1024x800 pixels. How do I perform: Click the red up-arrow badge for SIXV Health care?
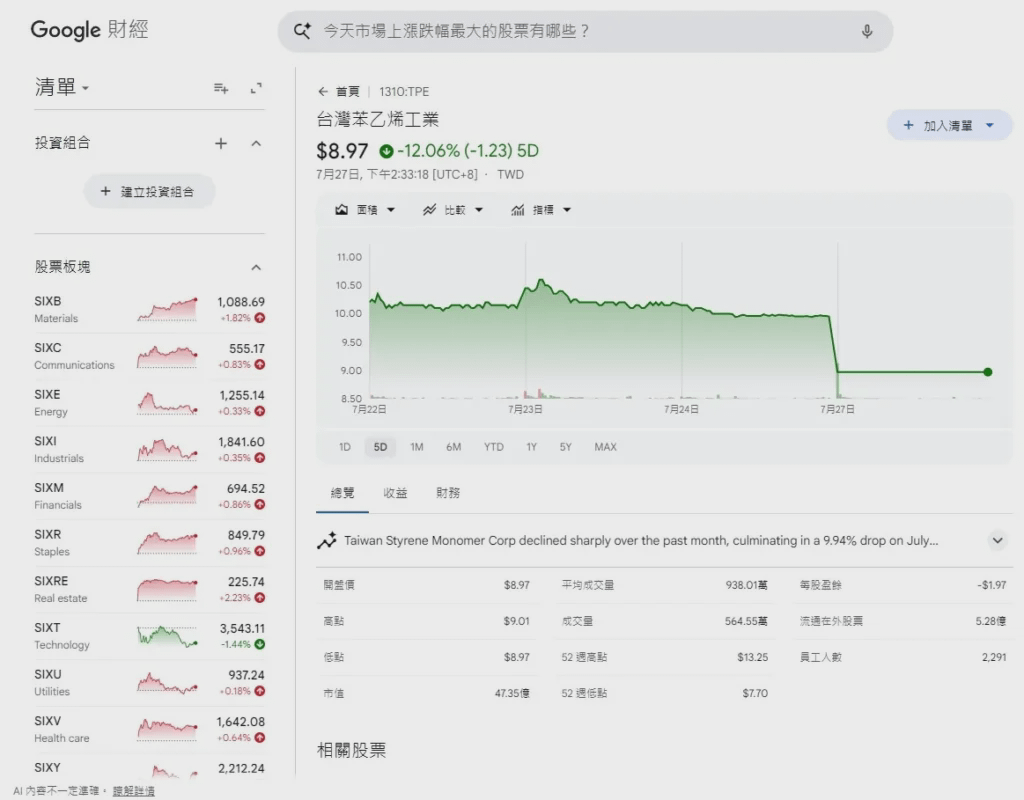click(x=260, y=738)
